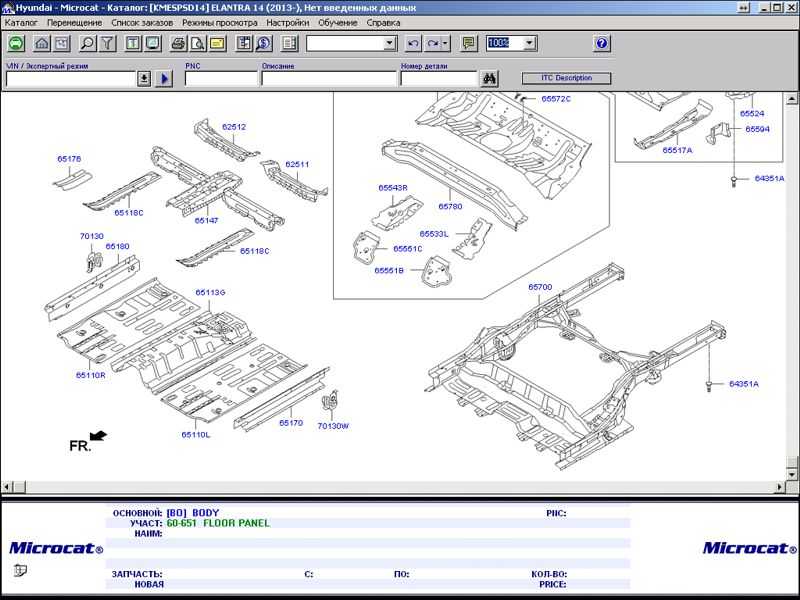The width and height of the screenshot is (800, 600).
Task: Click the green car vehicle icon
Action: (x=16, y=43)
